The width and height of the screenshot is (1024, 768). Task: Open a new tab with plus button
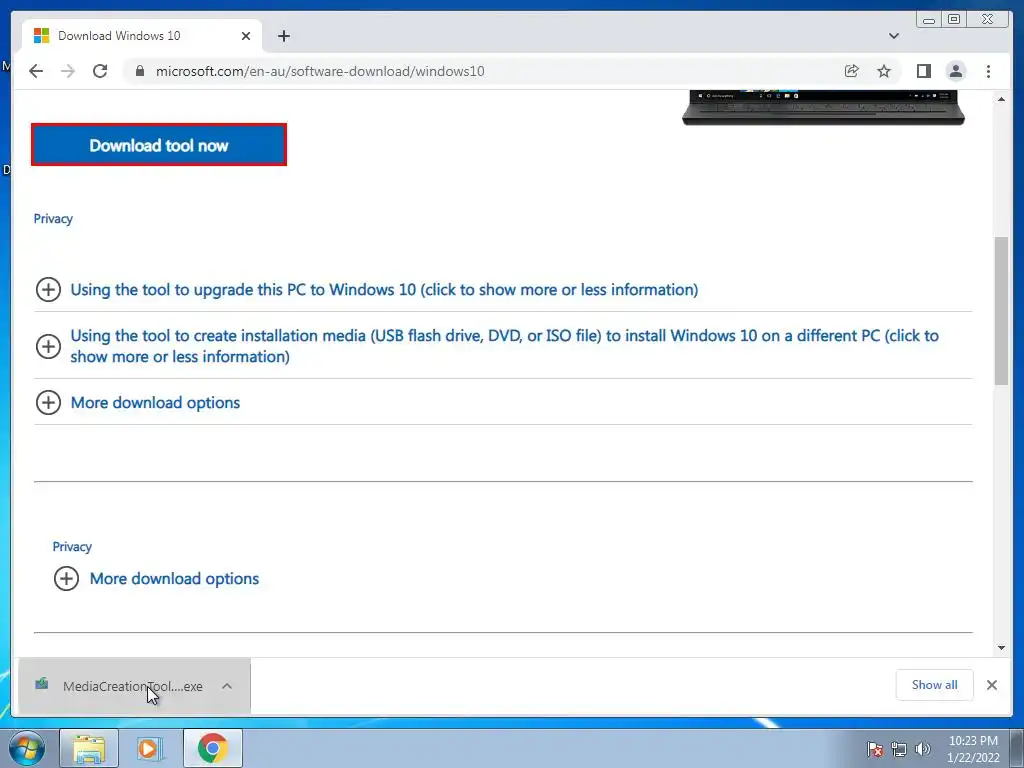point(283,36)
